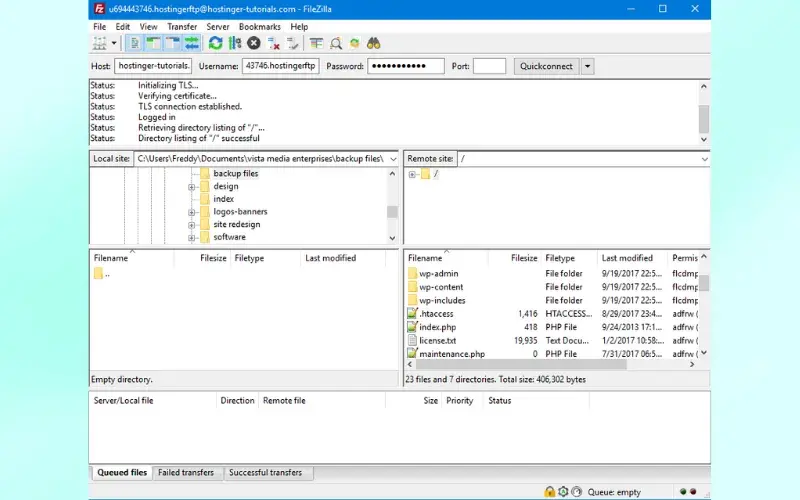The image size is (800, 500).
Task: Click the Username input field
Action: [281, 66]
